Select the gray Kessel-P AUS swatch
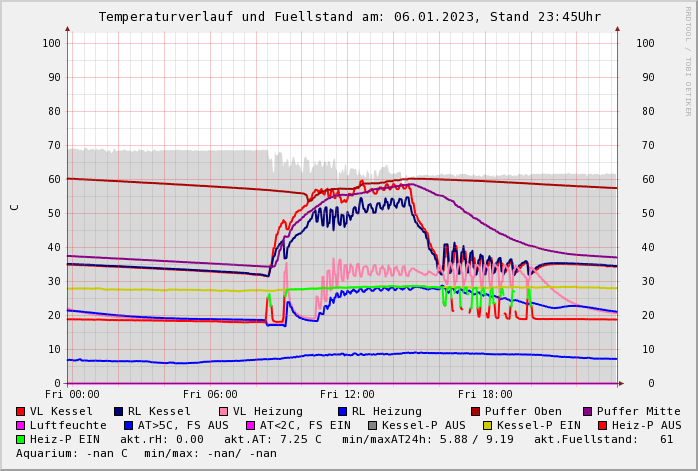This screenshot has height=471, width=698. [373, 425]
